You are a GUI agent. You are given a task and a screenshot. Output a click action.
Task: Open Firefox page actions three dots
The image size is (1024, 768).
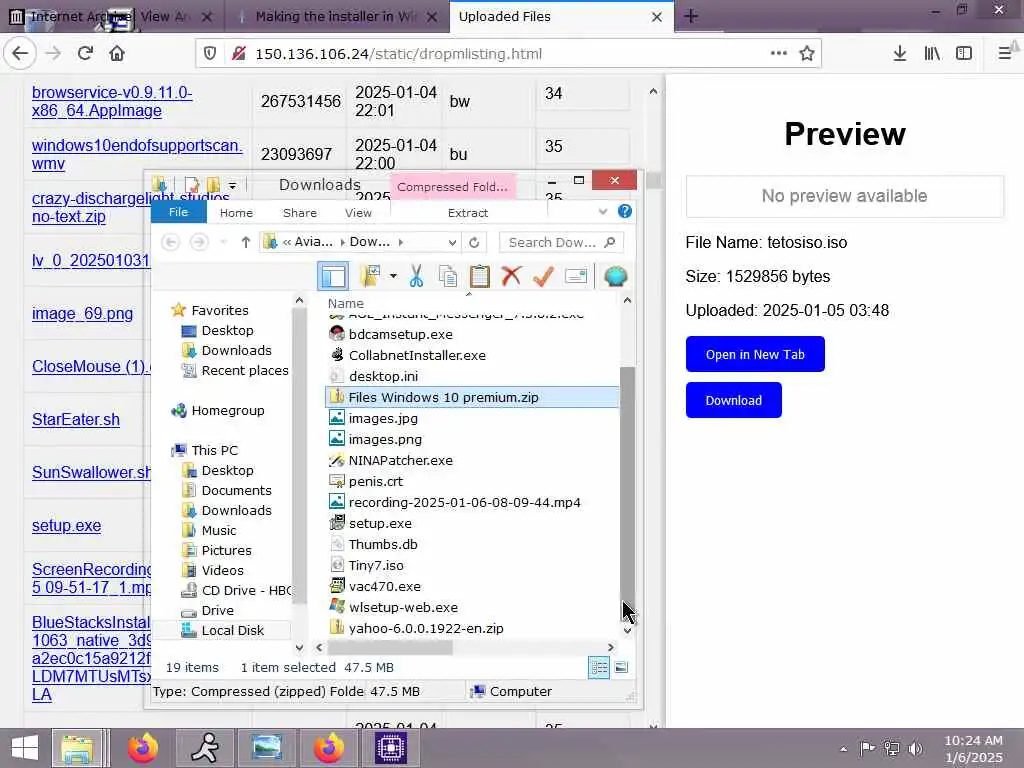(778, 54)
